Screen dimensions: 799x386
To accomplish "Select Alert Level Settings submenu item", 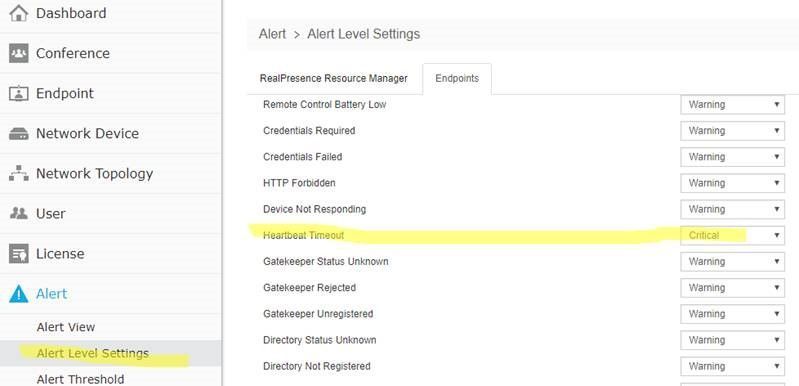I will point(93,353).
